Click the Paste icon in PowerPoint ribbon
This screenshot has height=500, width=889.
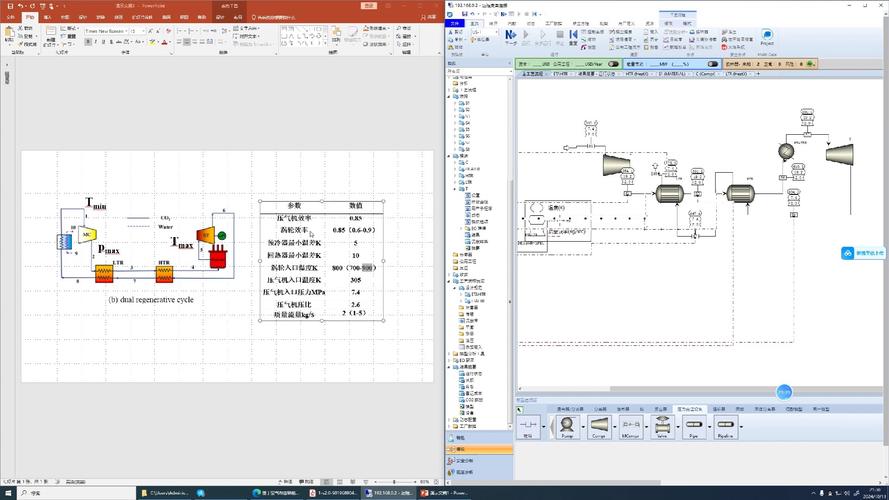(9, 33)
